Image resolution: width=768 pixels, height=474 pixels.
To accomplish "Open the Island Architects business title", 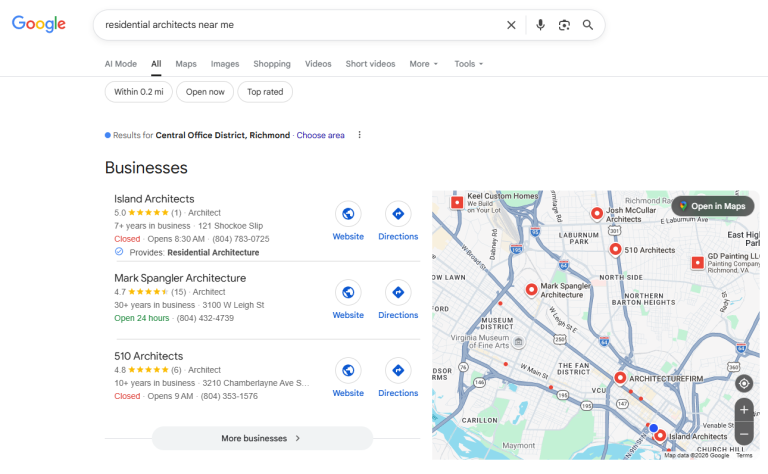I will [x=154, y=199].
